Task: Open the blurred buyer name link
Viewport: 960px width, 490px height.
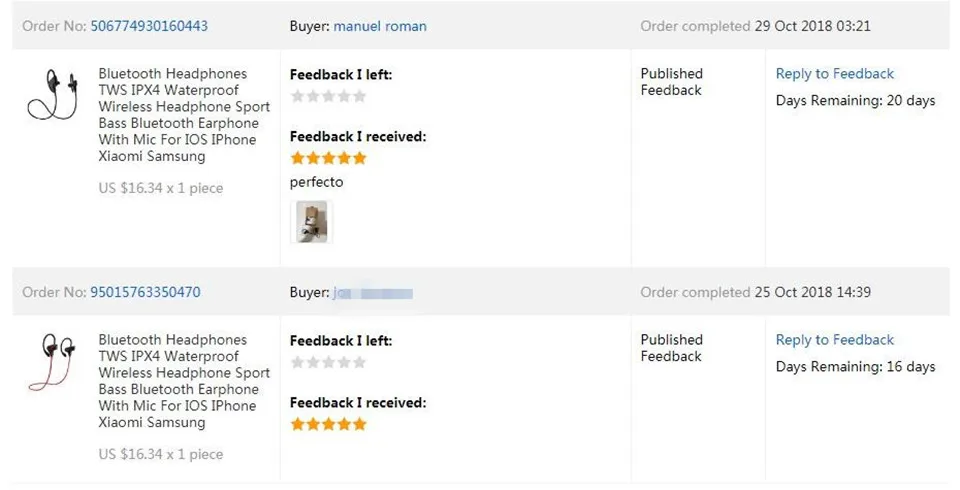Action: pyautogui.click(x=373, y=293)
